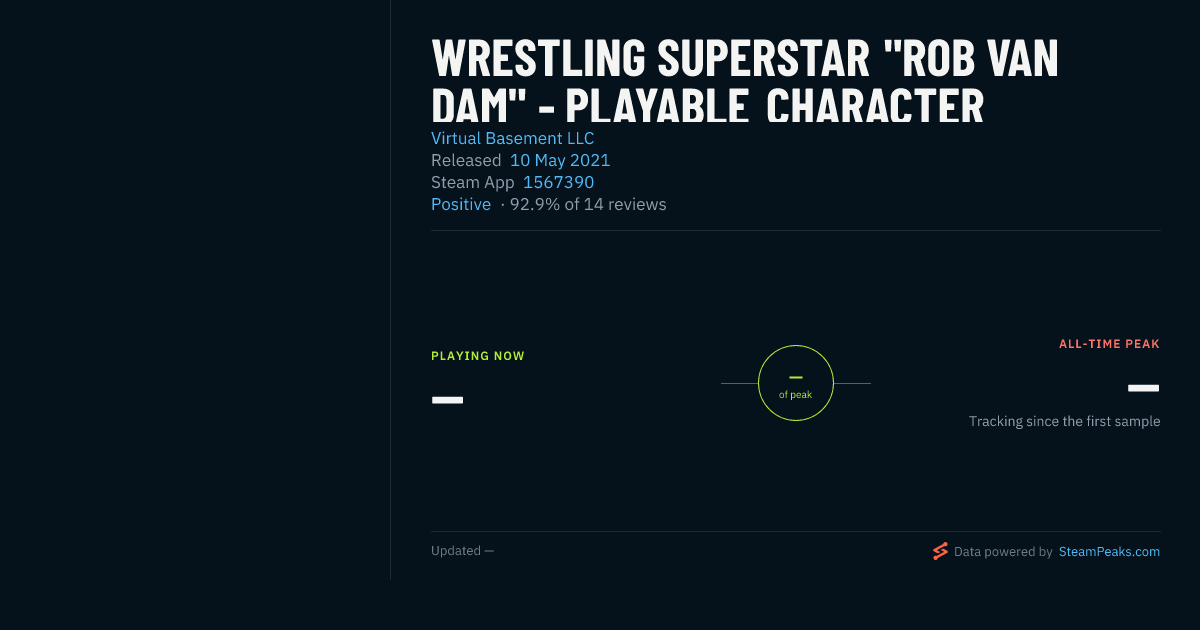Click the Wrestling Superstar Rob Van Dam title
The height and width of the screenshot is (630, 1200).
coord(745,83)
